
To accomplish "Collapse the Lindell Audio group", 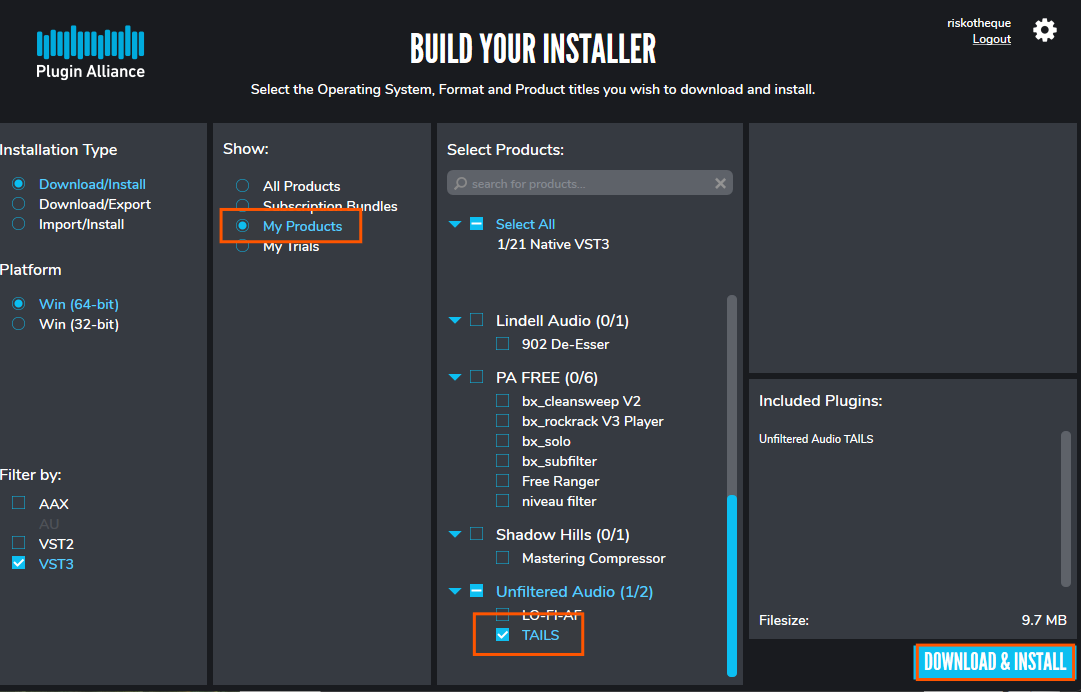I will [x=455, y=321].
